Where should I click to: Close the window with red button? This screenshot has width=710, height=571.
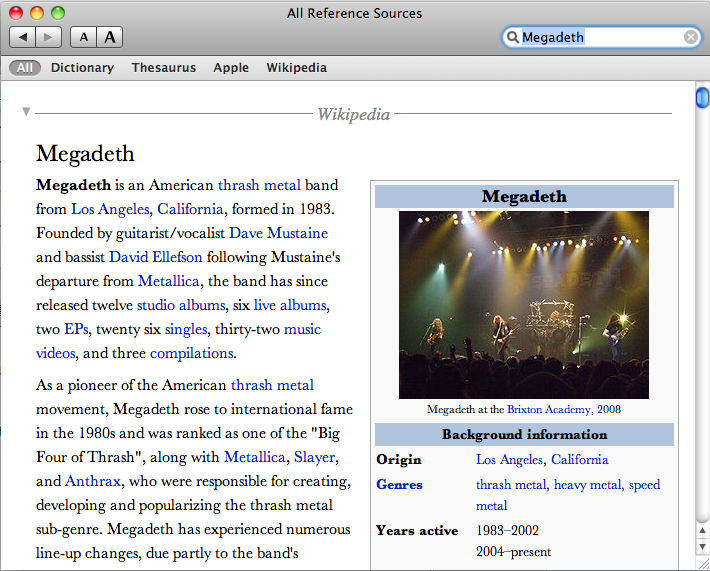tap(16, 13)
